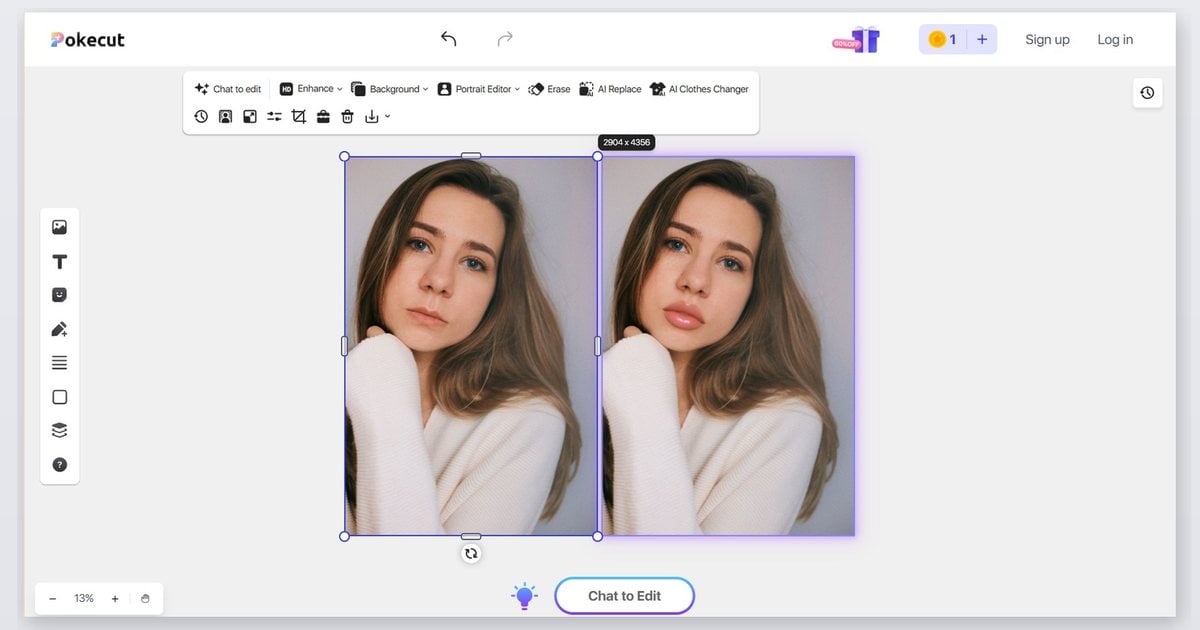Zoom out with the minus button
Image resolution: width=1200 pixels, height=630 pixels.
[52, 598]
